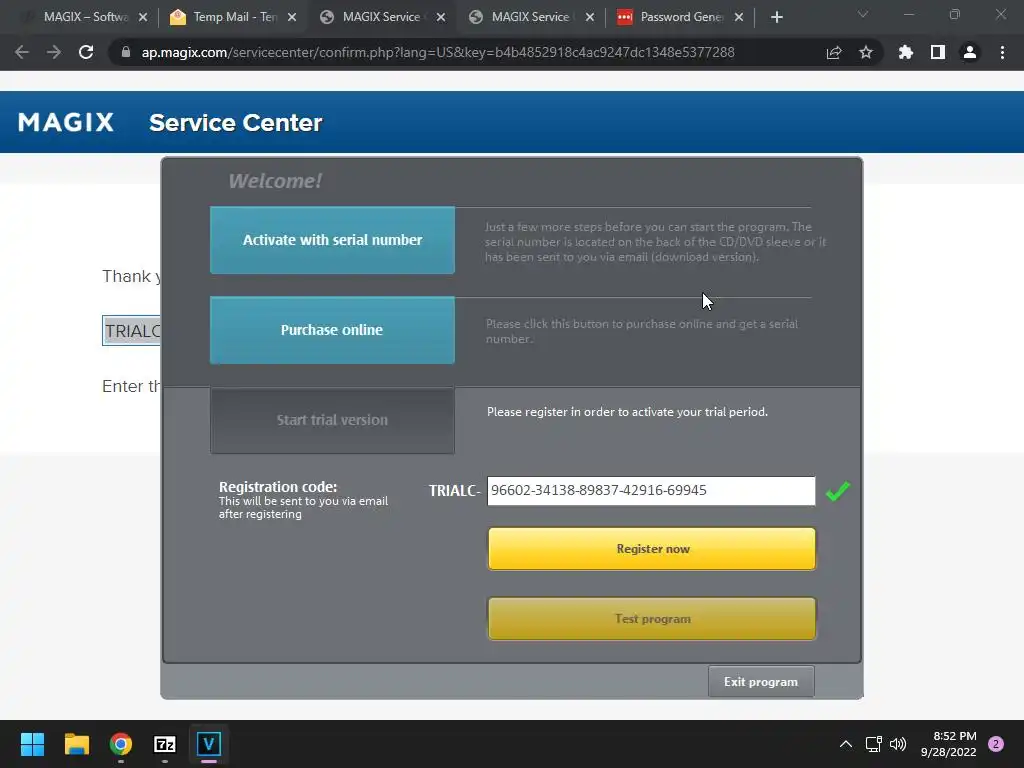Toggle the browser side panel
The height and width of the screenshot is (768, 1024).
point(938,52)
